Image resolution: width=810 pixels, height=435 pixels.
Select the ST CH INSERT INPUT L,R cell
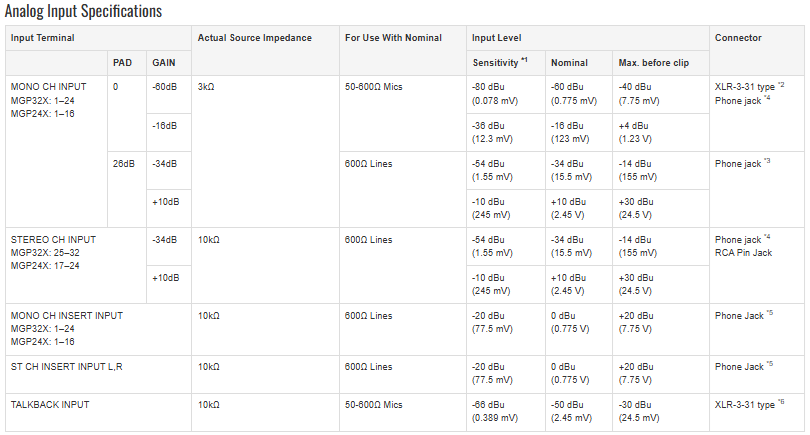point(67,367)
